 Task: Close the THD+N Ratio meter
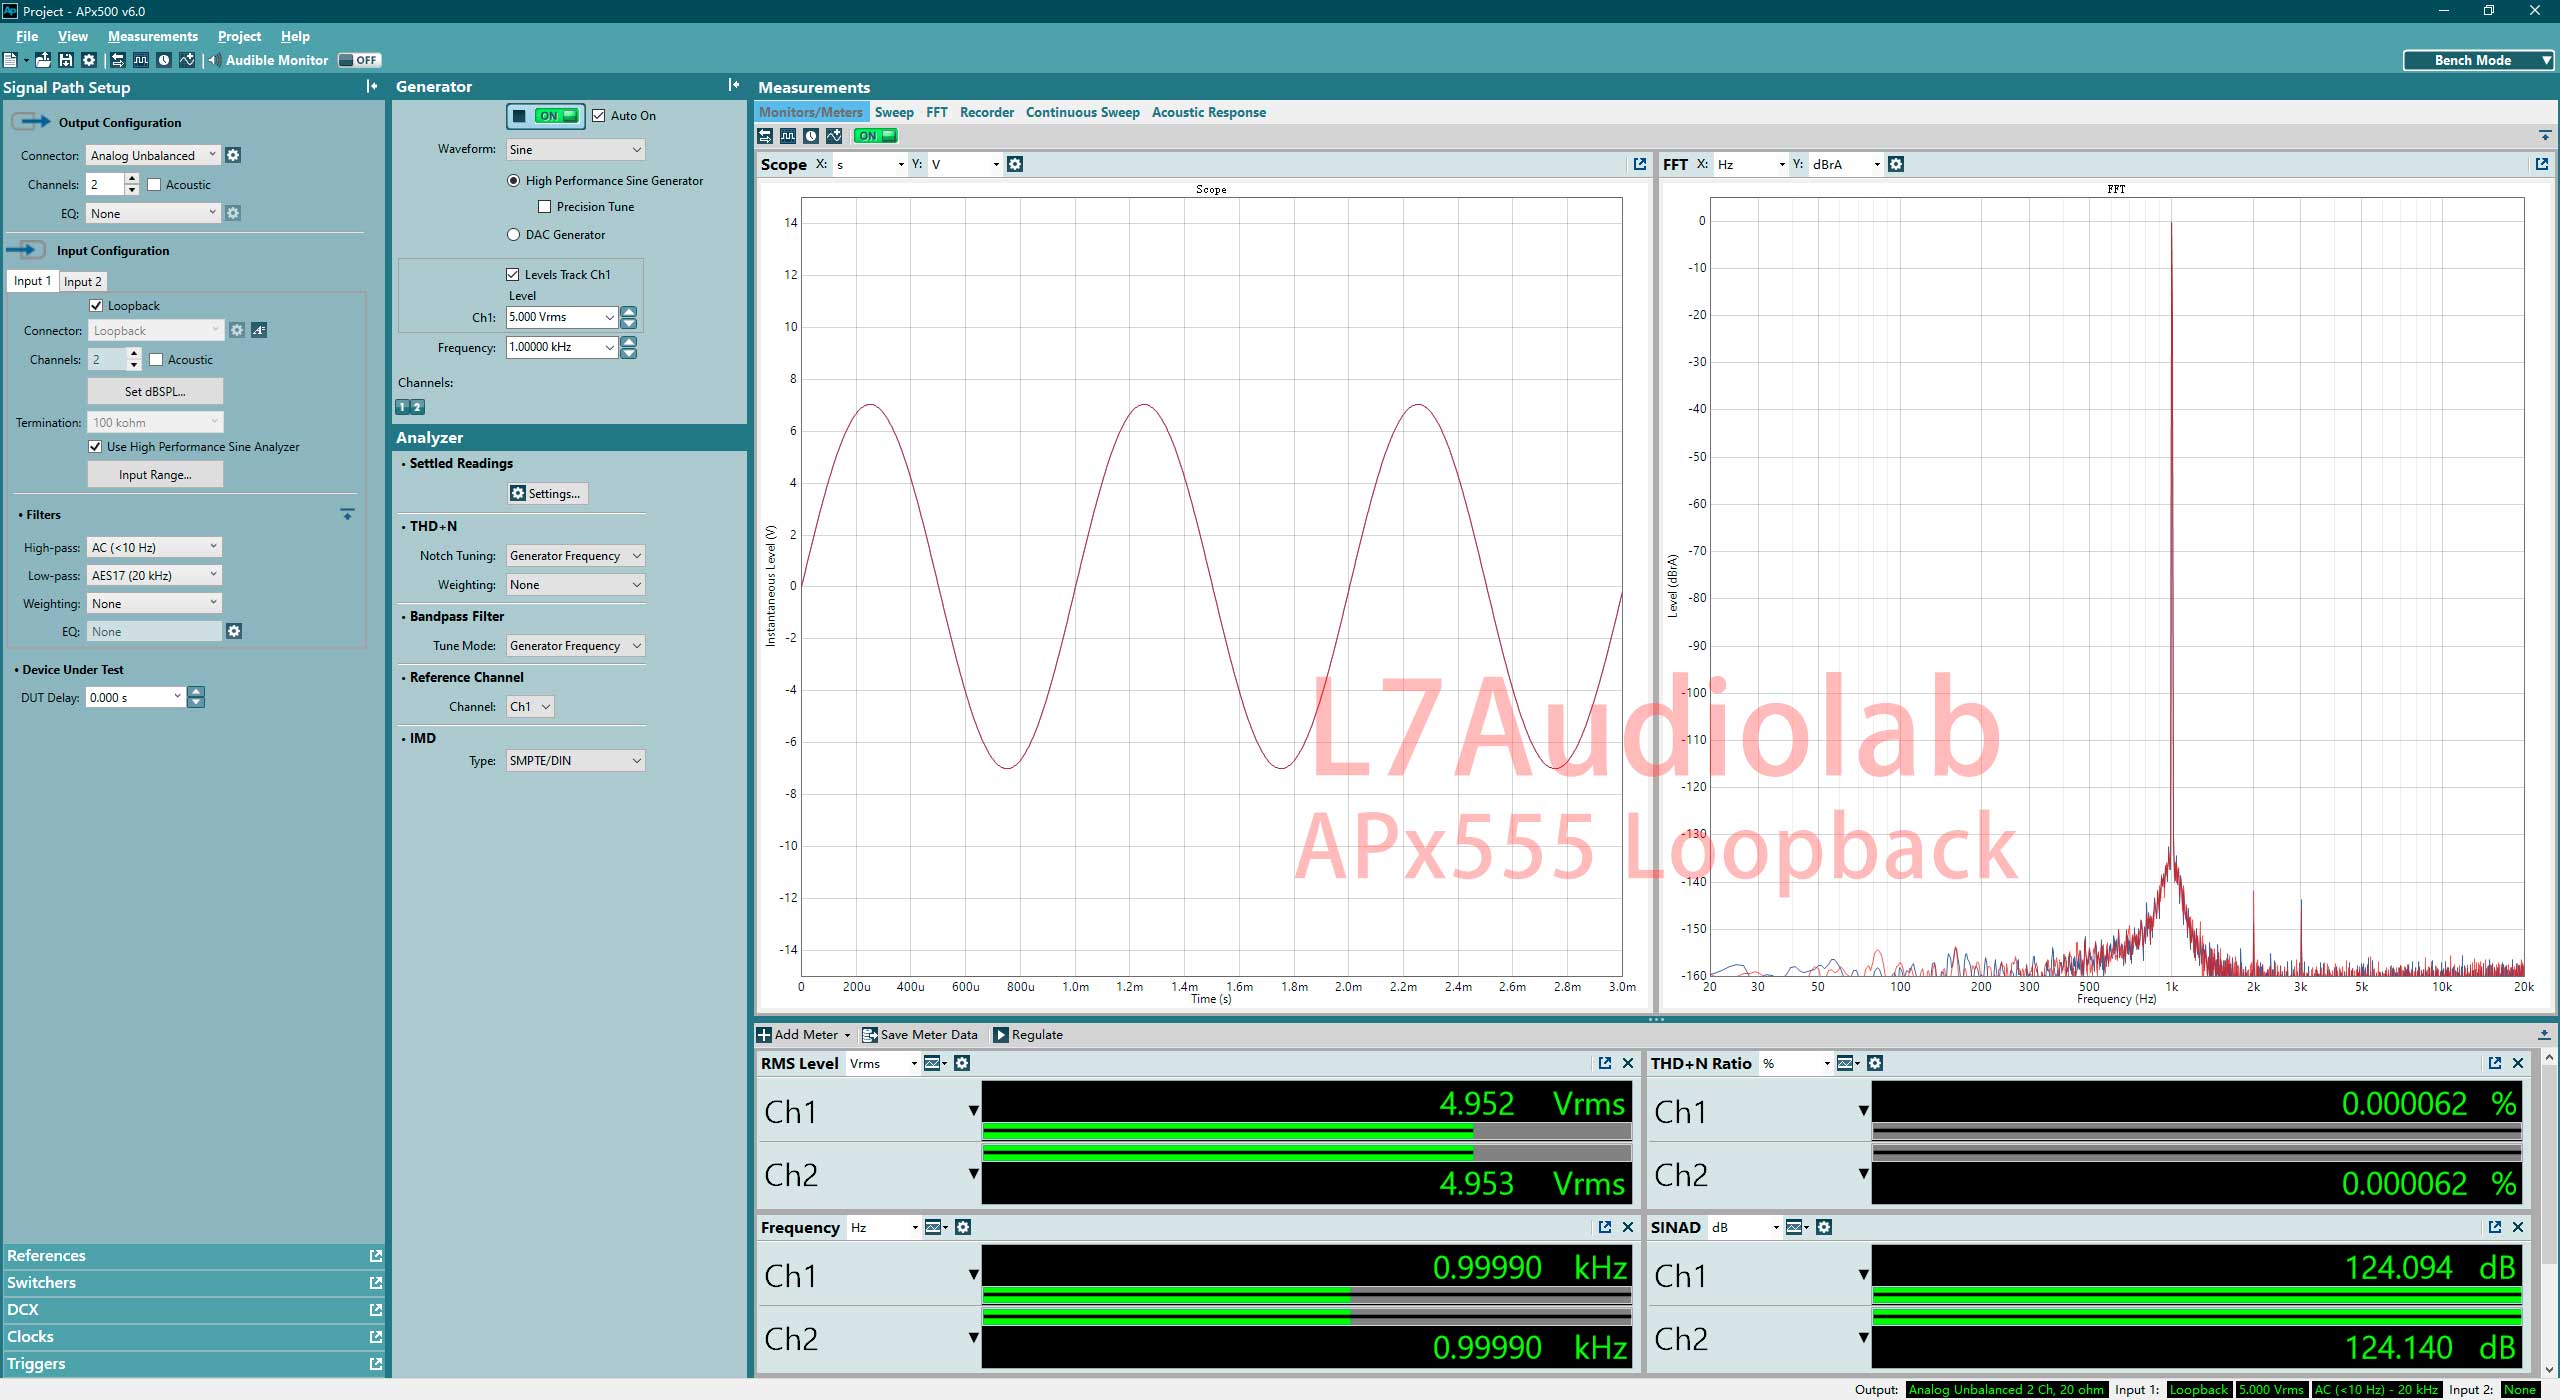(2518, 1063)
